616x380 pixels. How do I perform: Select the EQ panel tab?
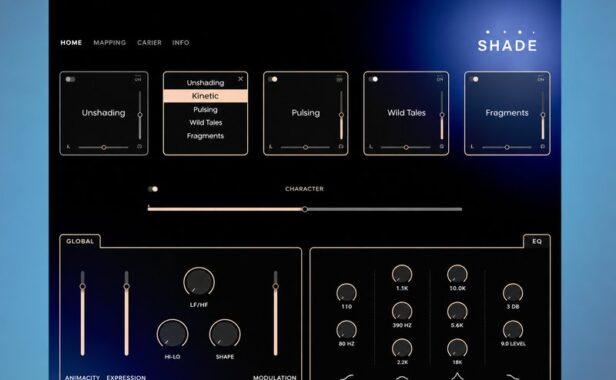click(x=537, y=241)
